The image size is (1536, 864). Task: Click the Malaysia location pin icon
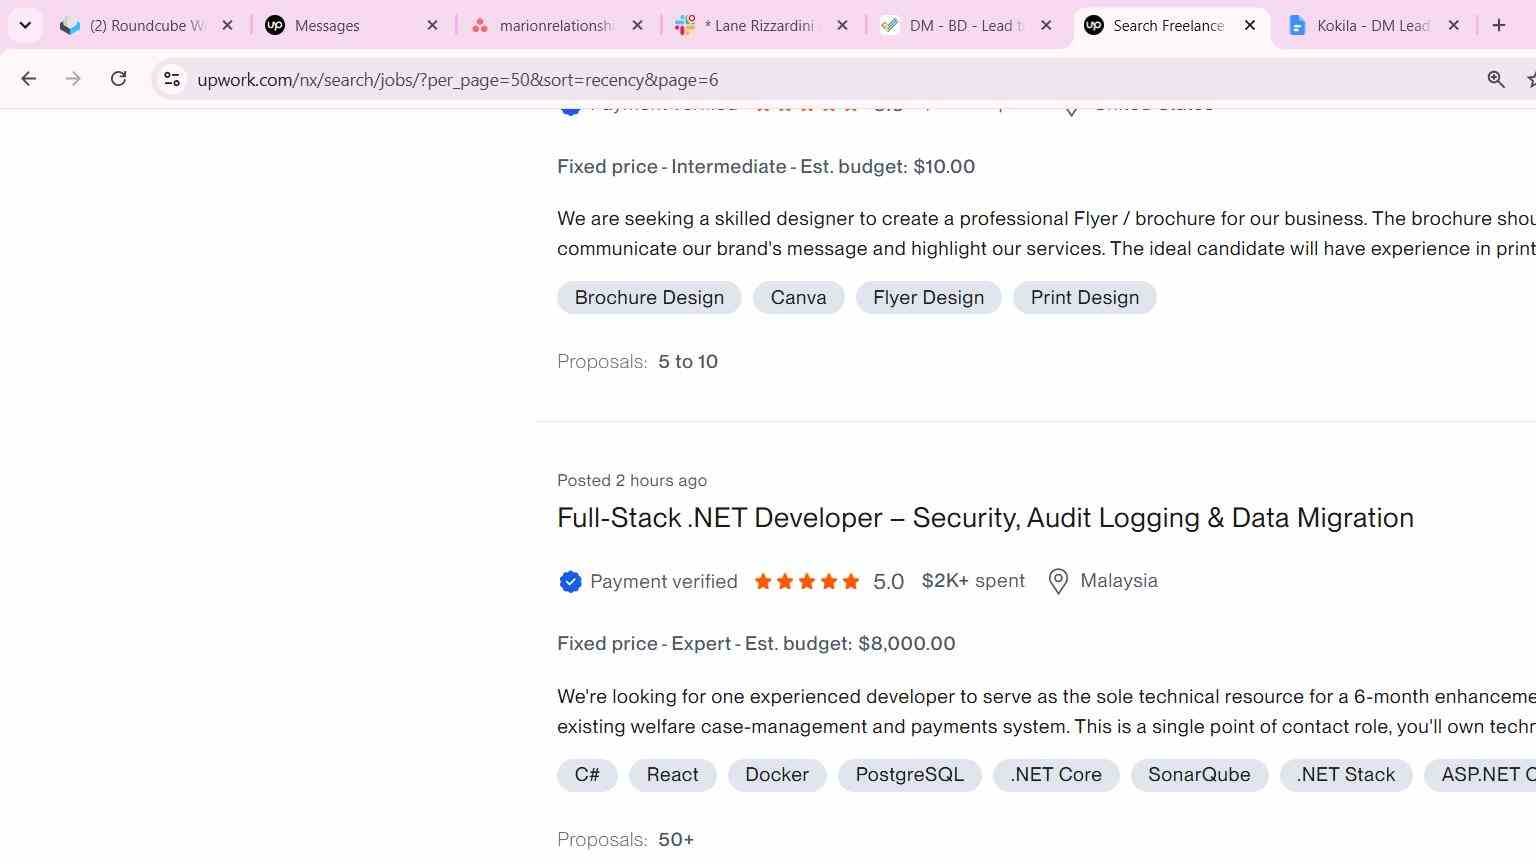click(1058, 582)
